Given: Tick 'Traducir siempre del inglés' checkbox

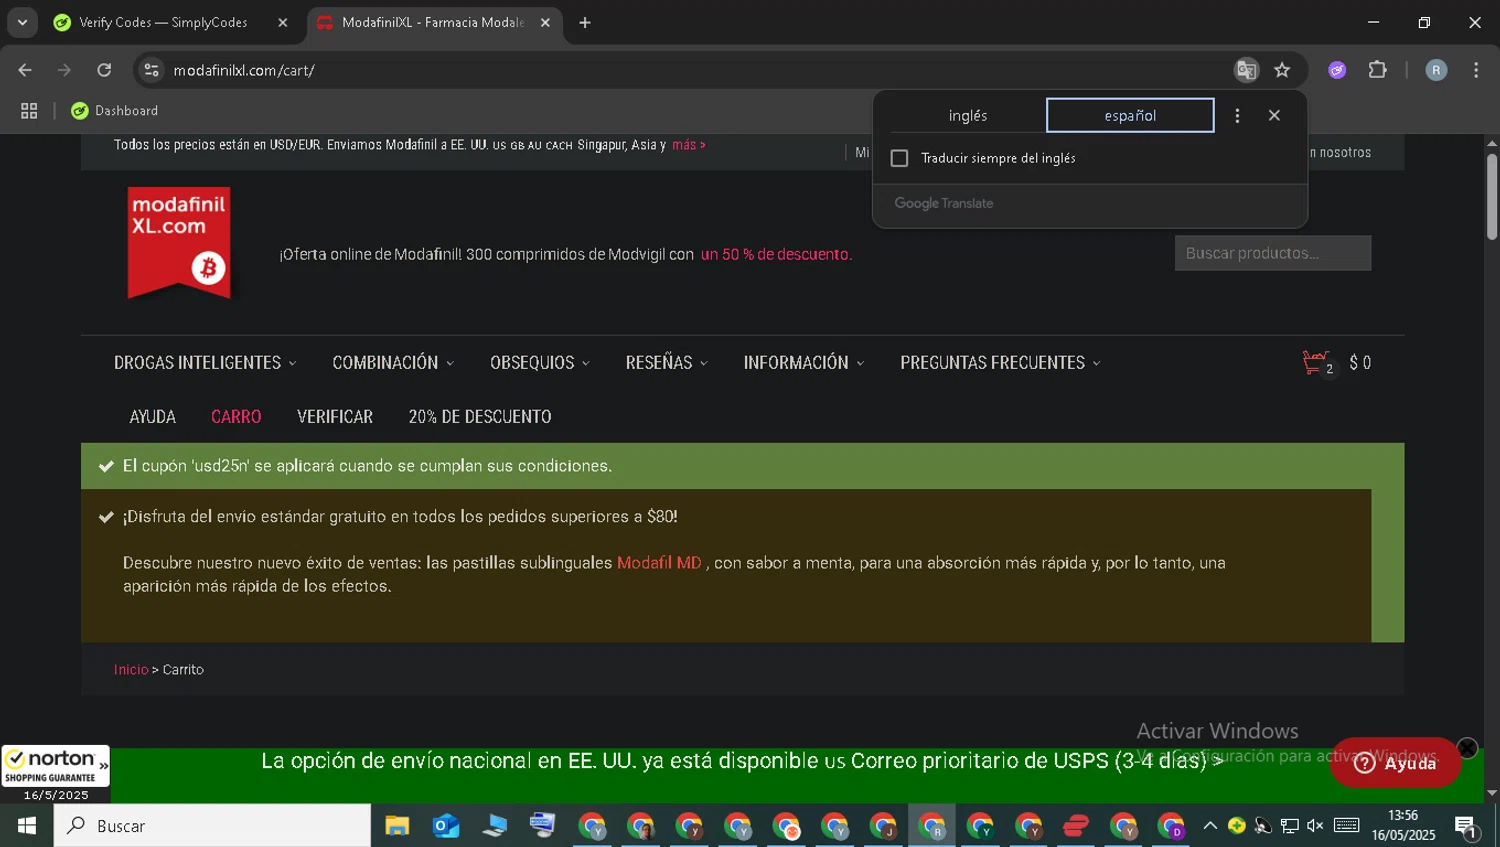Looking at the screenshot, I should point(899,158).
